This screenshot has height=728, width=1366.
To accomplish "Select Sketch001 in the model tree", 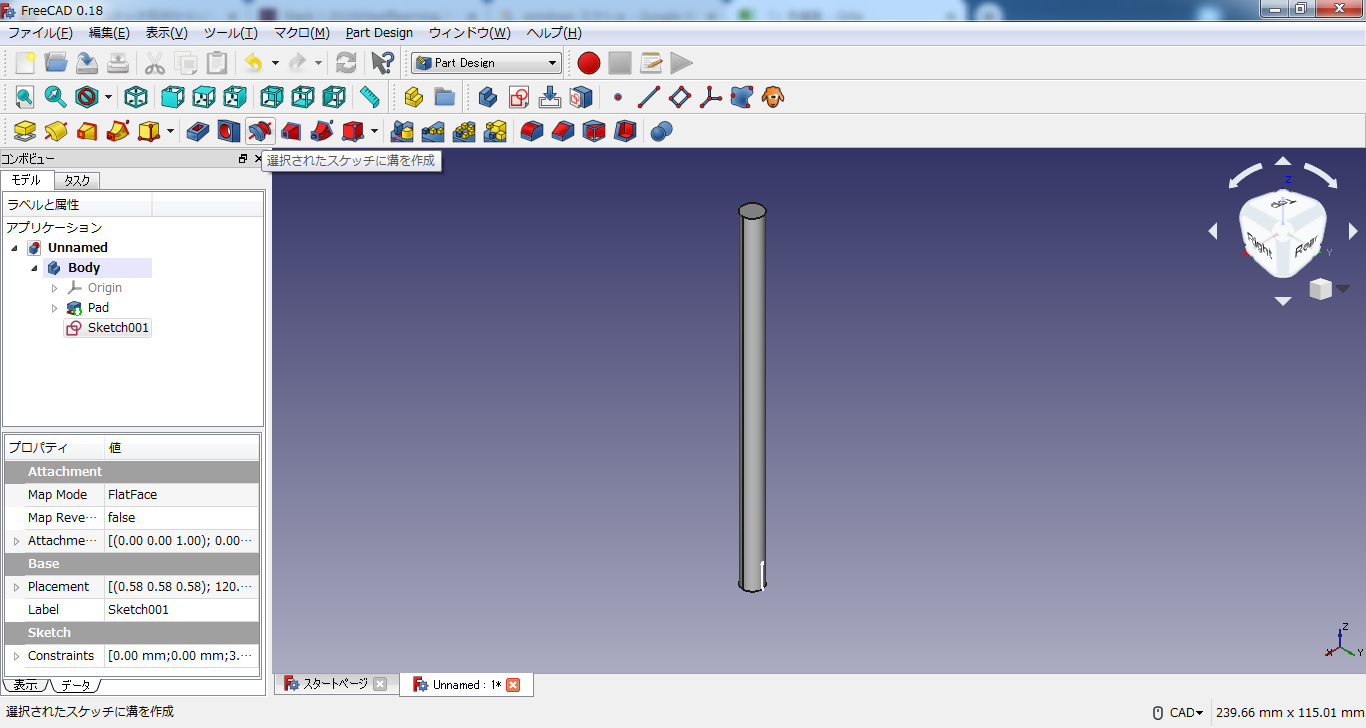I will [x=118, y=328].
